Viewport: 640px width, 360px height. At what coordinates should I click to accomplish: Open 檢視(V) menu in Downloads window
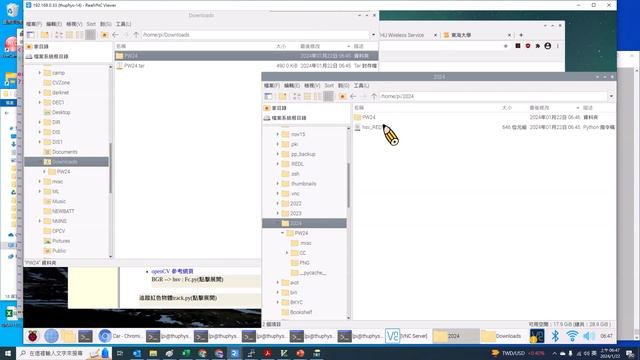pos(74,24)
